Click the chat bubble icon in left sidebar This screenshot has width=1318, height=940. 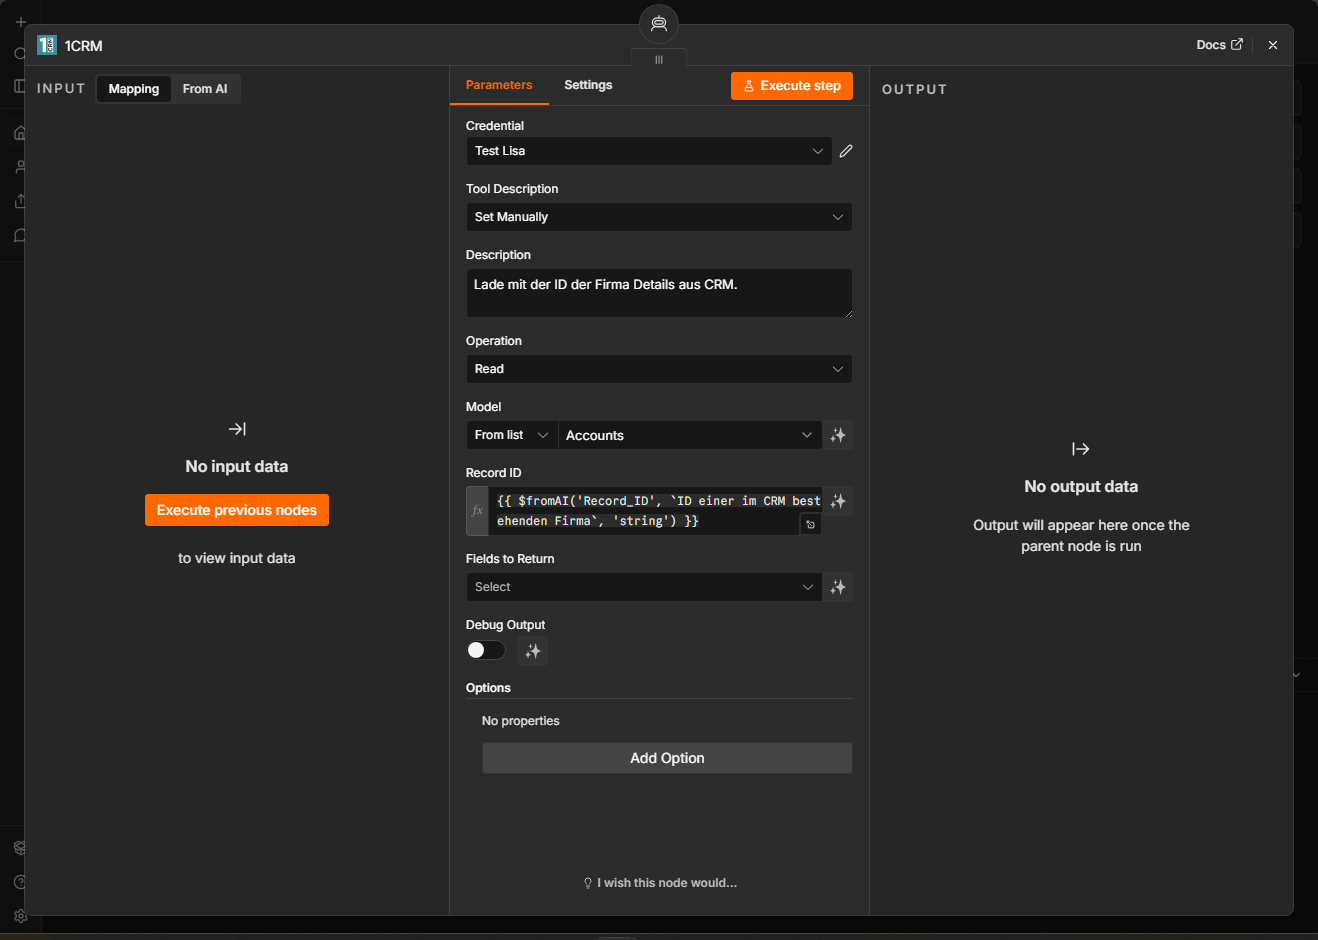(x=20, y=236)
